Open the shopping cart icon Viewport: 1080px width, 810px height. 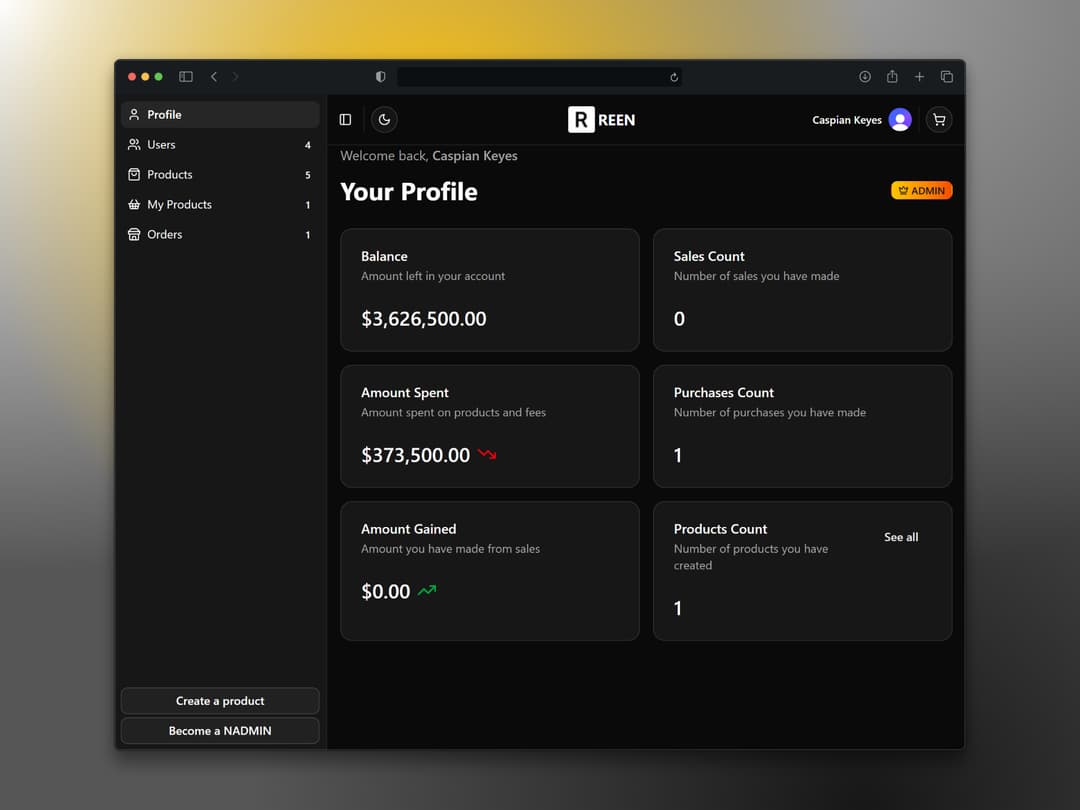pos(939,120)
